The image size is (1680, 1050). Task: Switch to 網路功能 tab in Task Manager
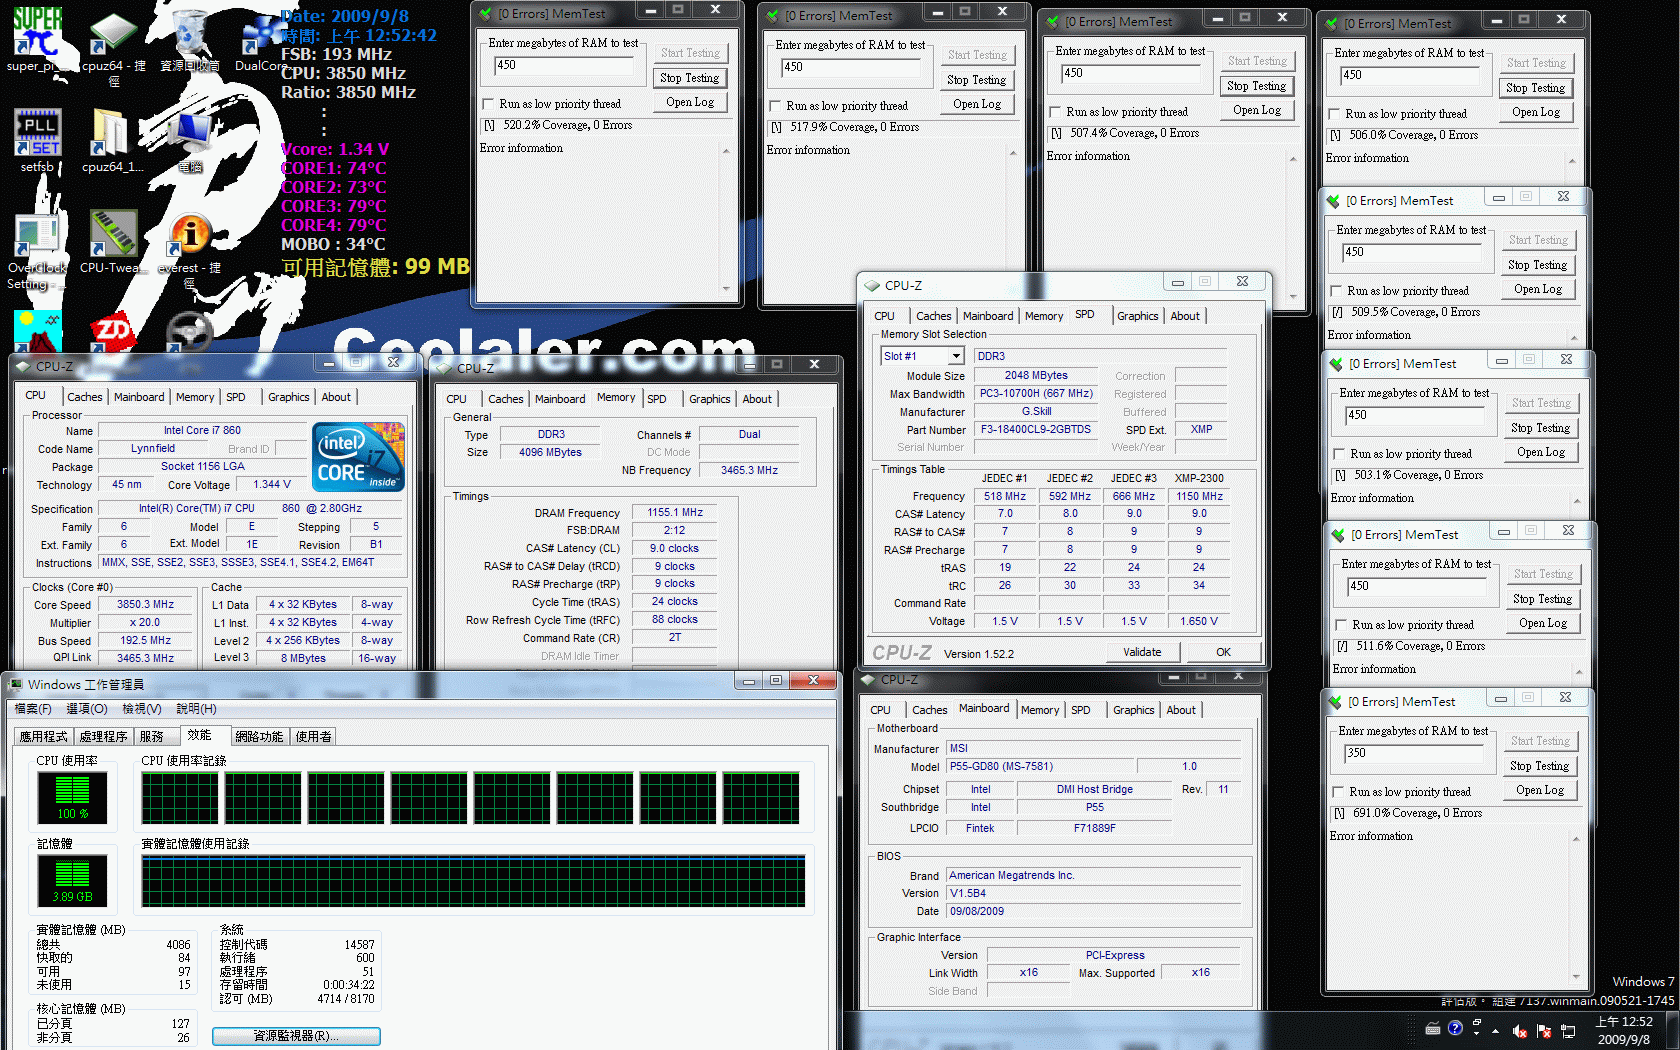259,737
